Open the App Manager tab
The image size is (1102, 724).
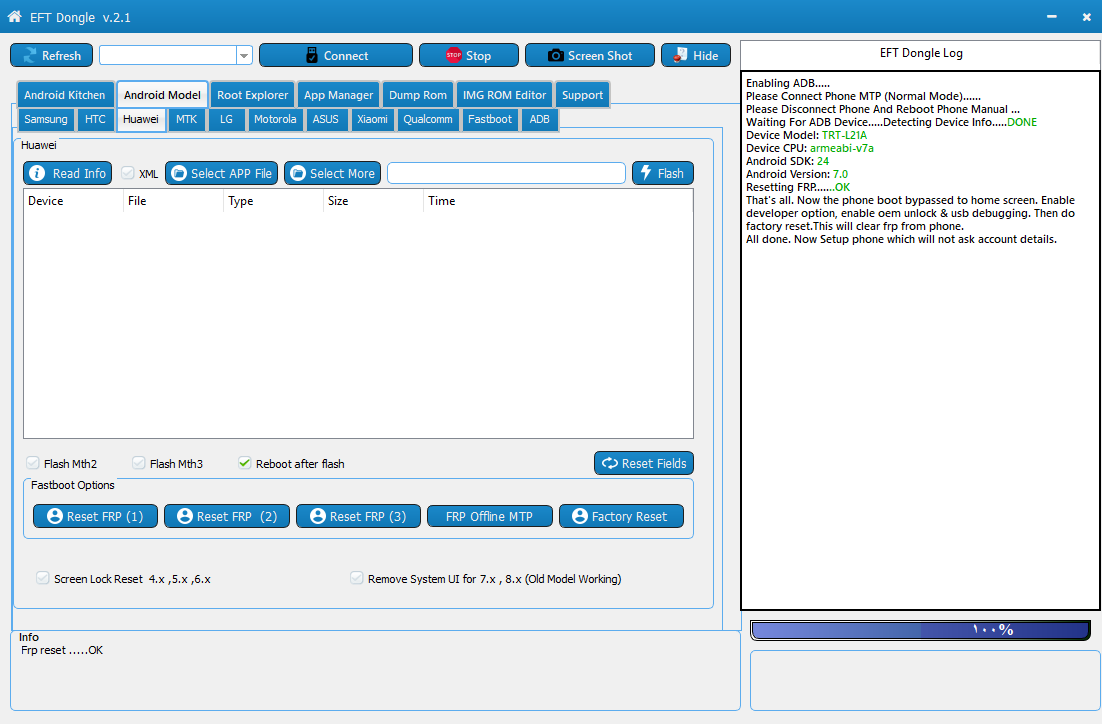[x=338, y=95]
